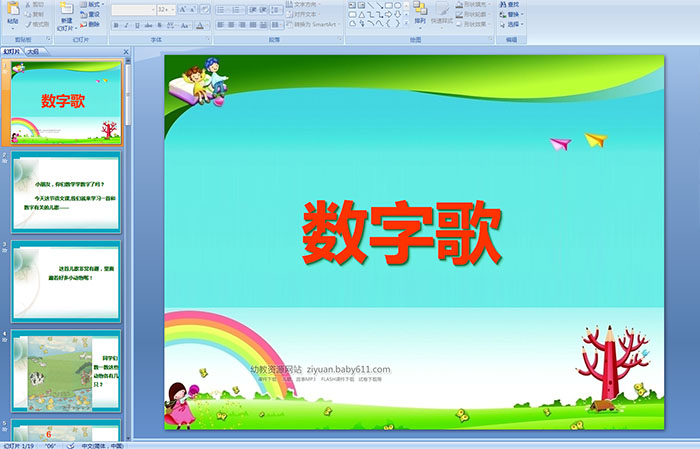The height and width of the screenshot is (449, 700).
Task: Click the Font Color (A) swatch
Action: [x=200, y=25]
